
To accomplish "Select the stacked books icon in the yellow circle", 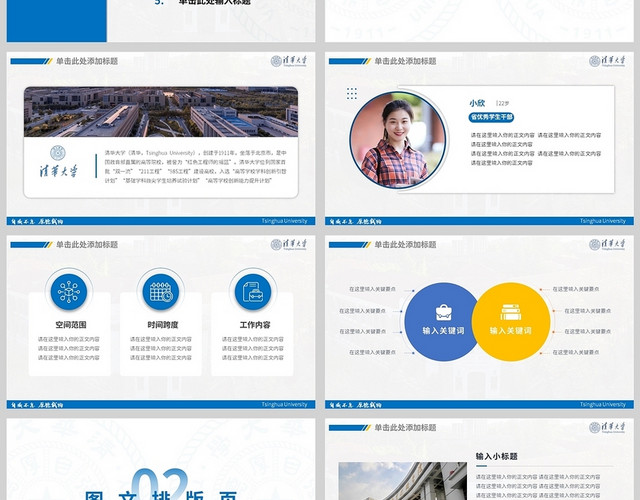I will click(511, 312).
